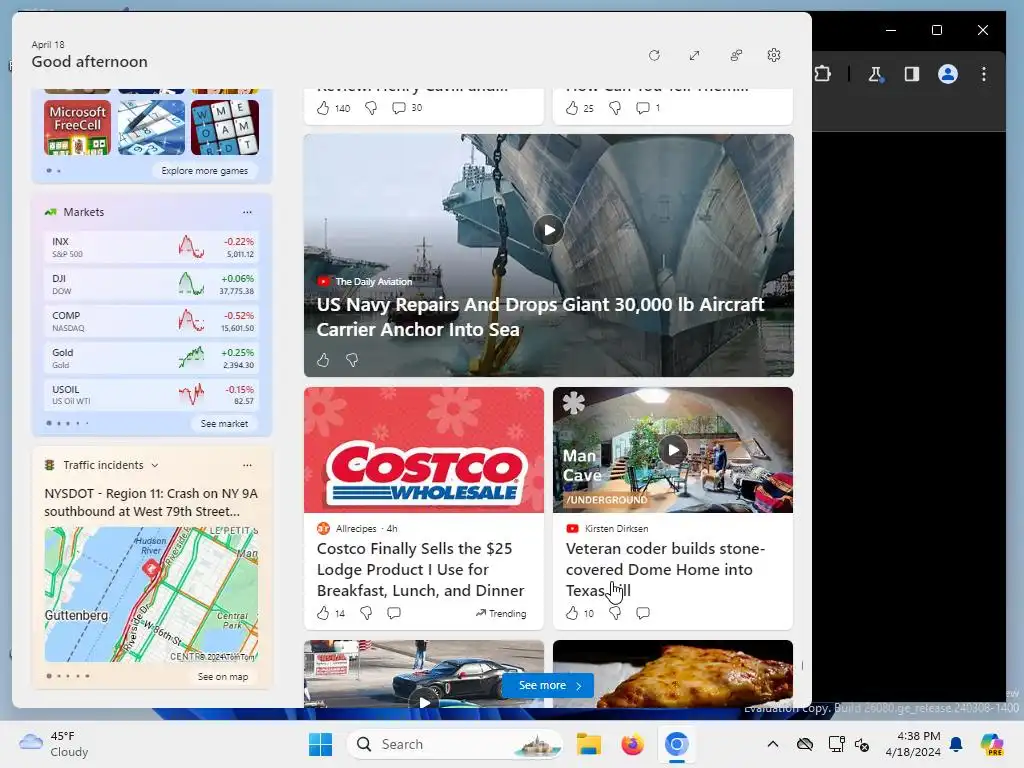
Task: Launch the Microsoft FreeCell game tile
Action: pyautogui.click(x=77, y=127)
